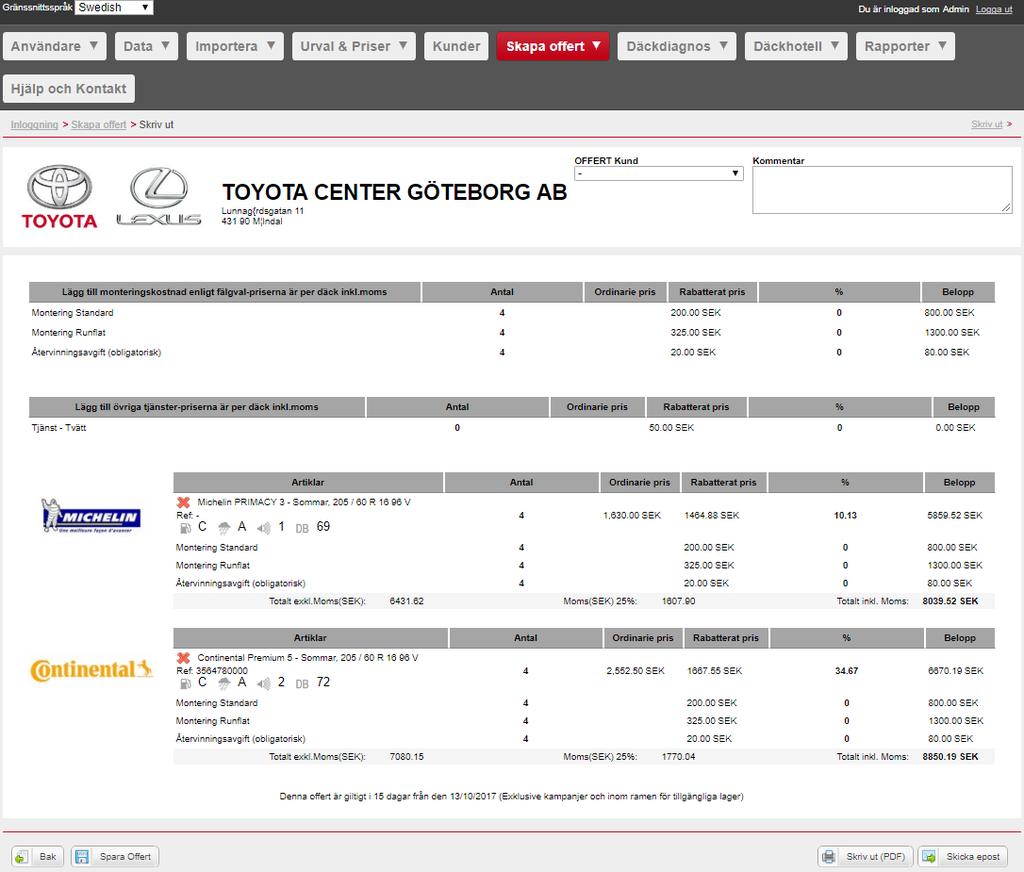Click TOYOTA CENTER GÖTEBORG AB heading
1024x872 pixels.
[x=394, y=192]
